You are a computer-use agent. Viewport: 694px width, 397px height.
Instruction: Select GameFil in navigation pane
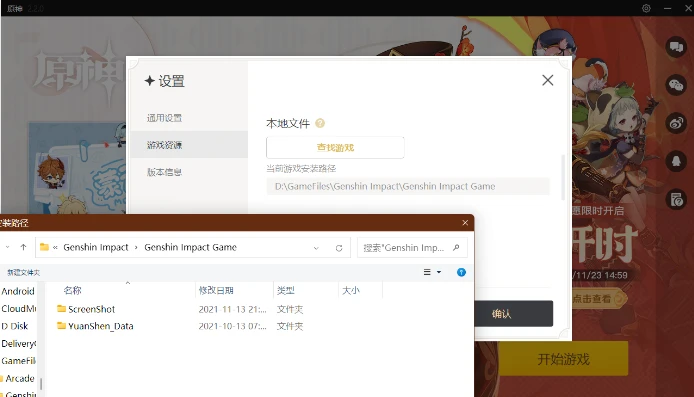tap(19, 361)
